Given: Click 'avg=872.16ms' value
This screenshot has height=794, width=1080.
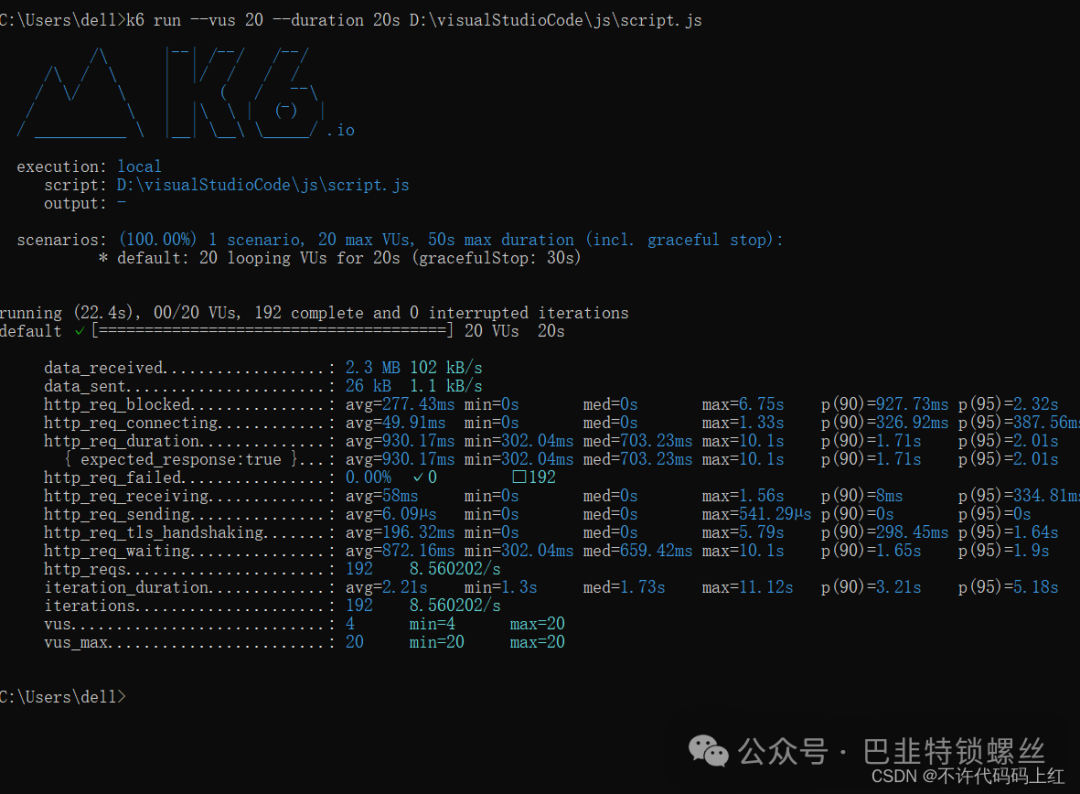Looking at the screenshot, I should coord(400,551).
